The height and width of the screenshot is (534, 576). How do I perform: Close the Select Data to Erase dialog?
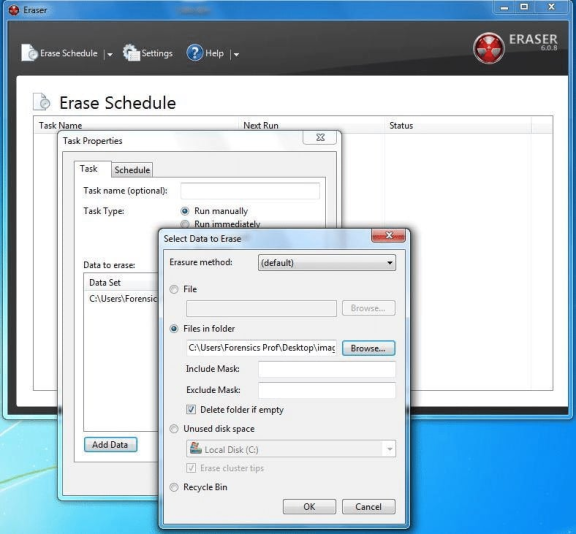389,235
